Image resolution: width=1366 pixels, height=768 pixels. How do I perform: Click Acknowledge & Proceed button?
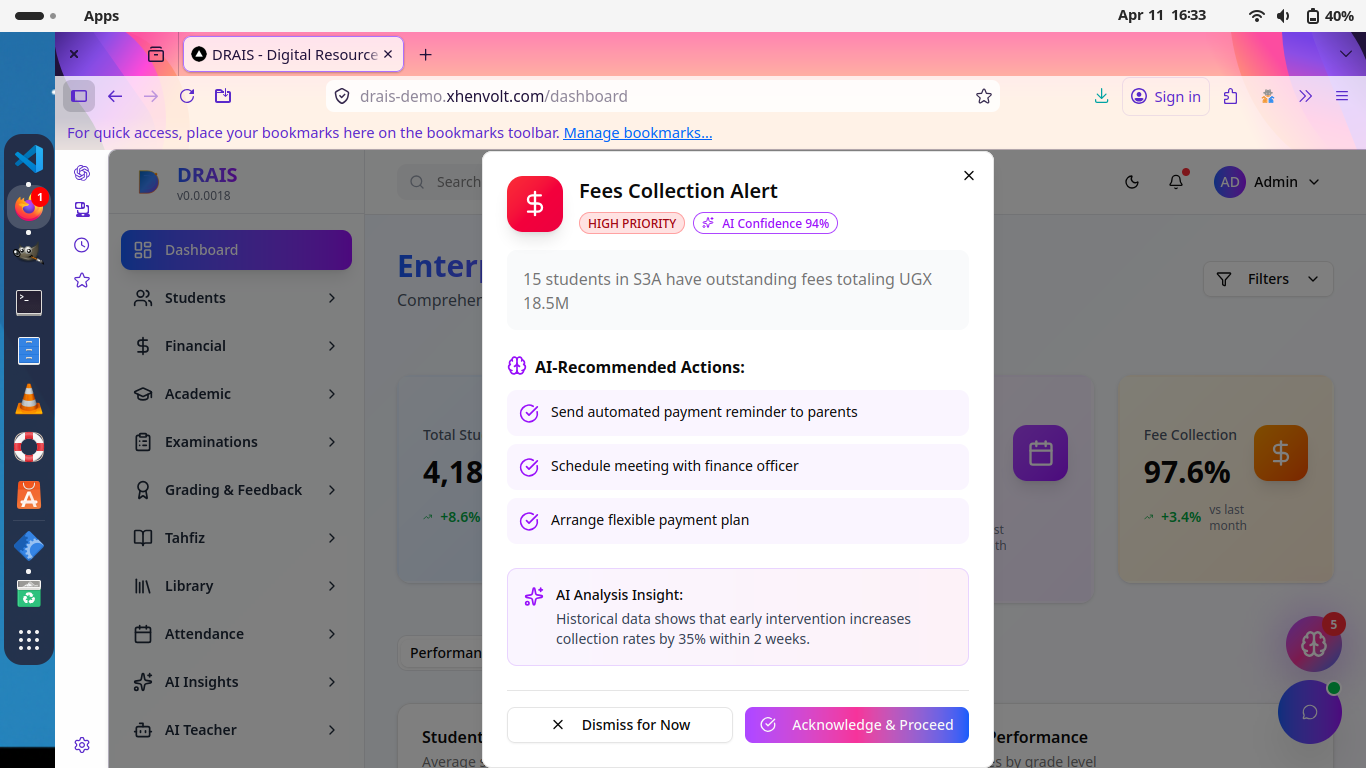857,725
